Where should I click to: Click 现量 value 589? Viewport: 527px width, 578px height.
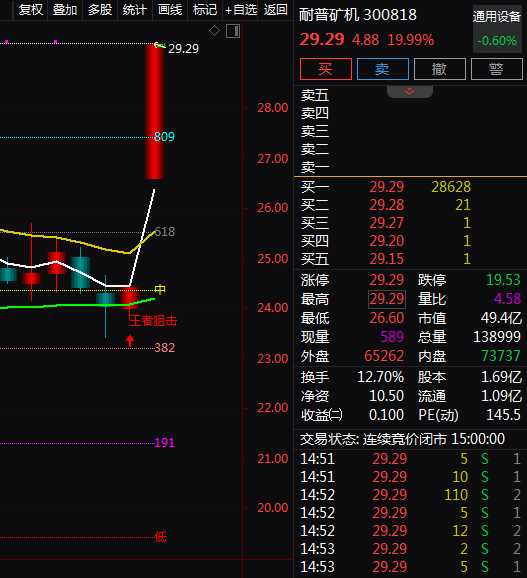coord(392,337)
